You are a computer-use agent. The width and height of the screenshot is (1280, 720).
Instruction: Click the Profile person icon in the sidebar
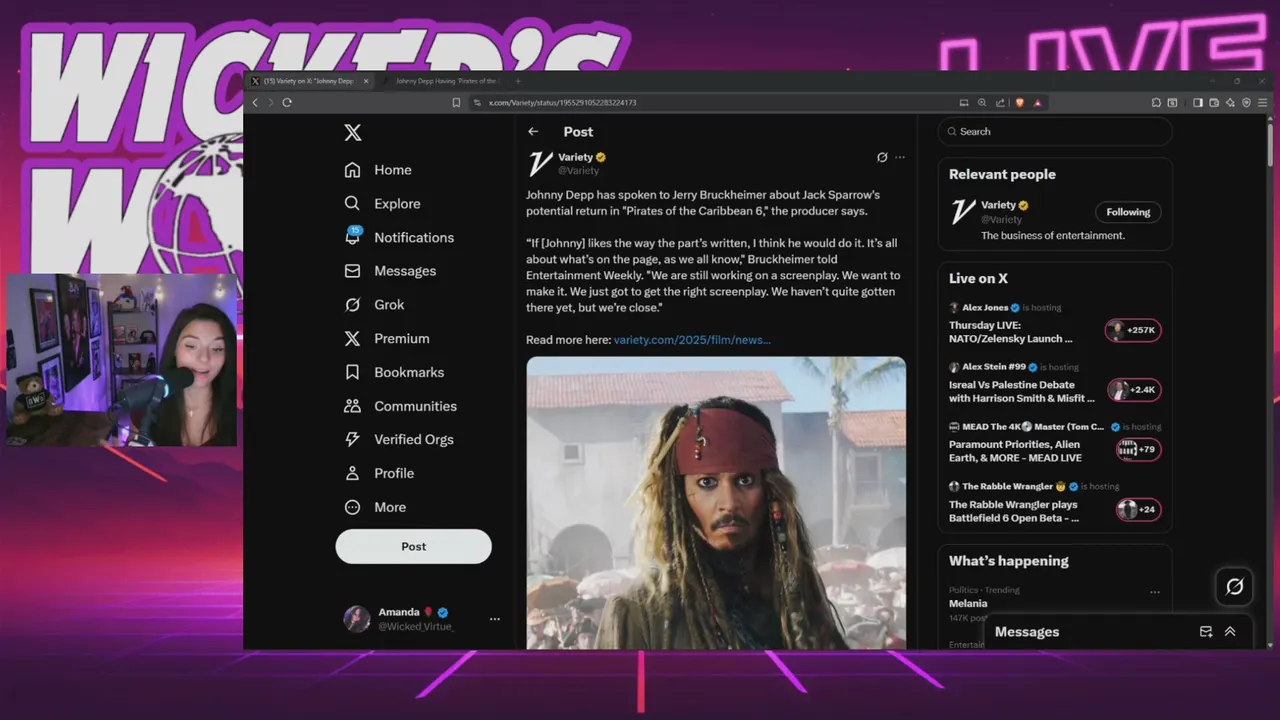[x=352, y=473]
